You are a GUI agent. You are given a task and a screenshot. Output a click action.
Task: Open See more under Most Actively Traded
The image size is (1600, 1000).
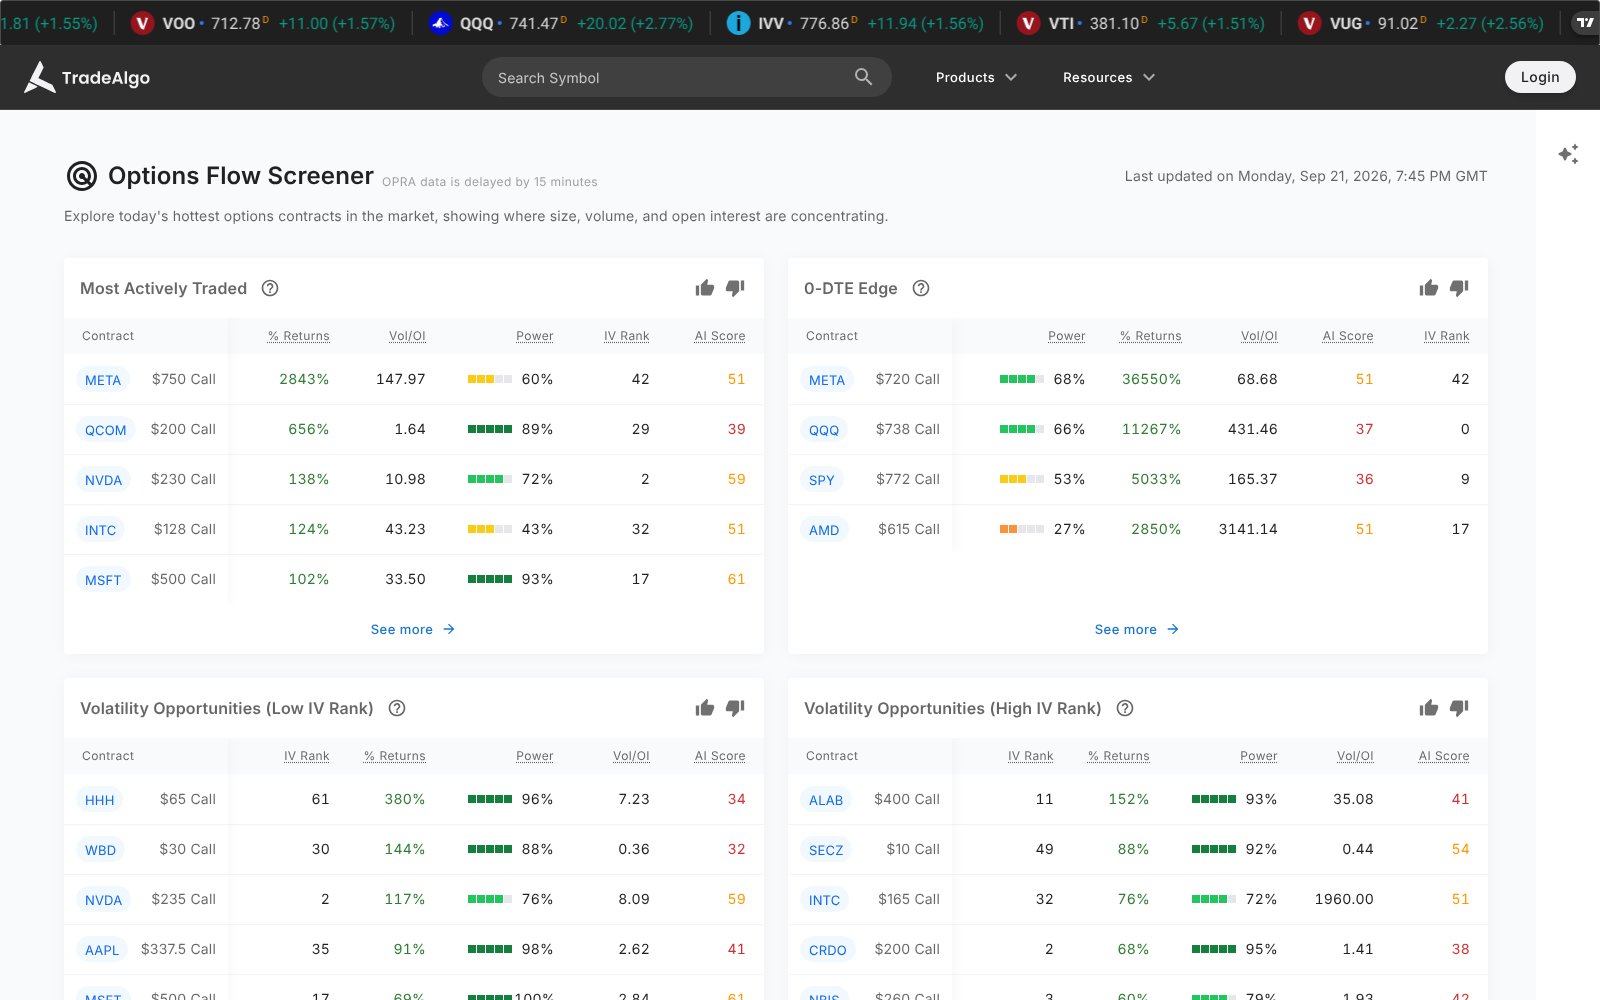413,629
